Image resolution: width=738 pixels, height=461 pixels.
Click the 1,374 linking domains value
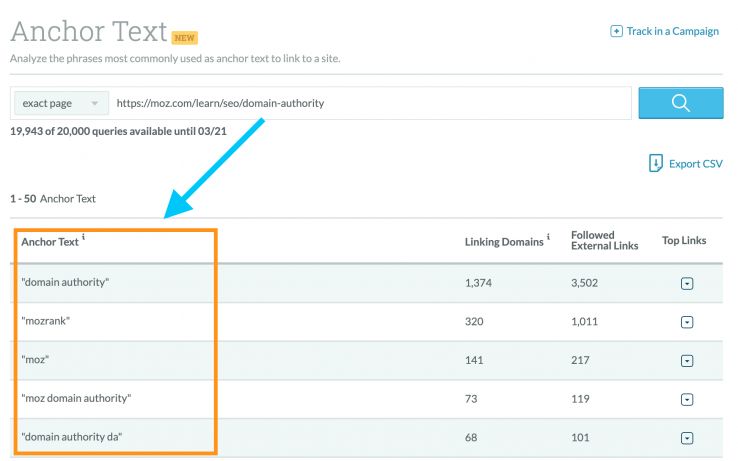click(478, 283)
